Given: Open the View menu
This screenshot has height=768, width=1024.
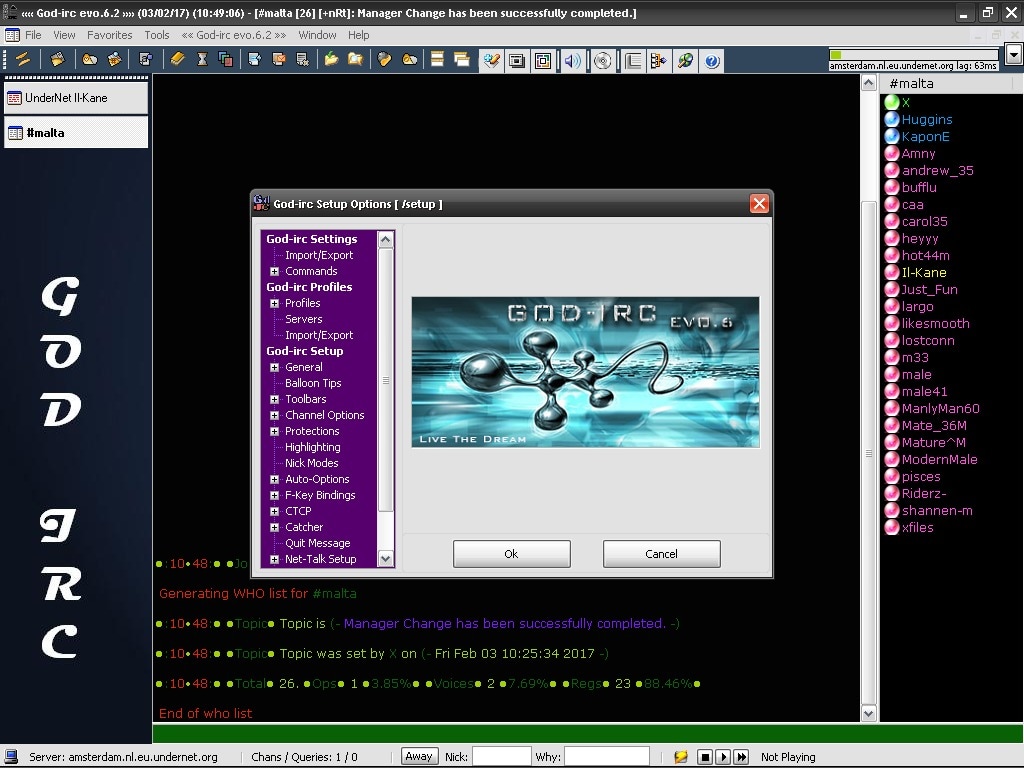Looking at the screenshot, I should tap(64, 35).
